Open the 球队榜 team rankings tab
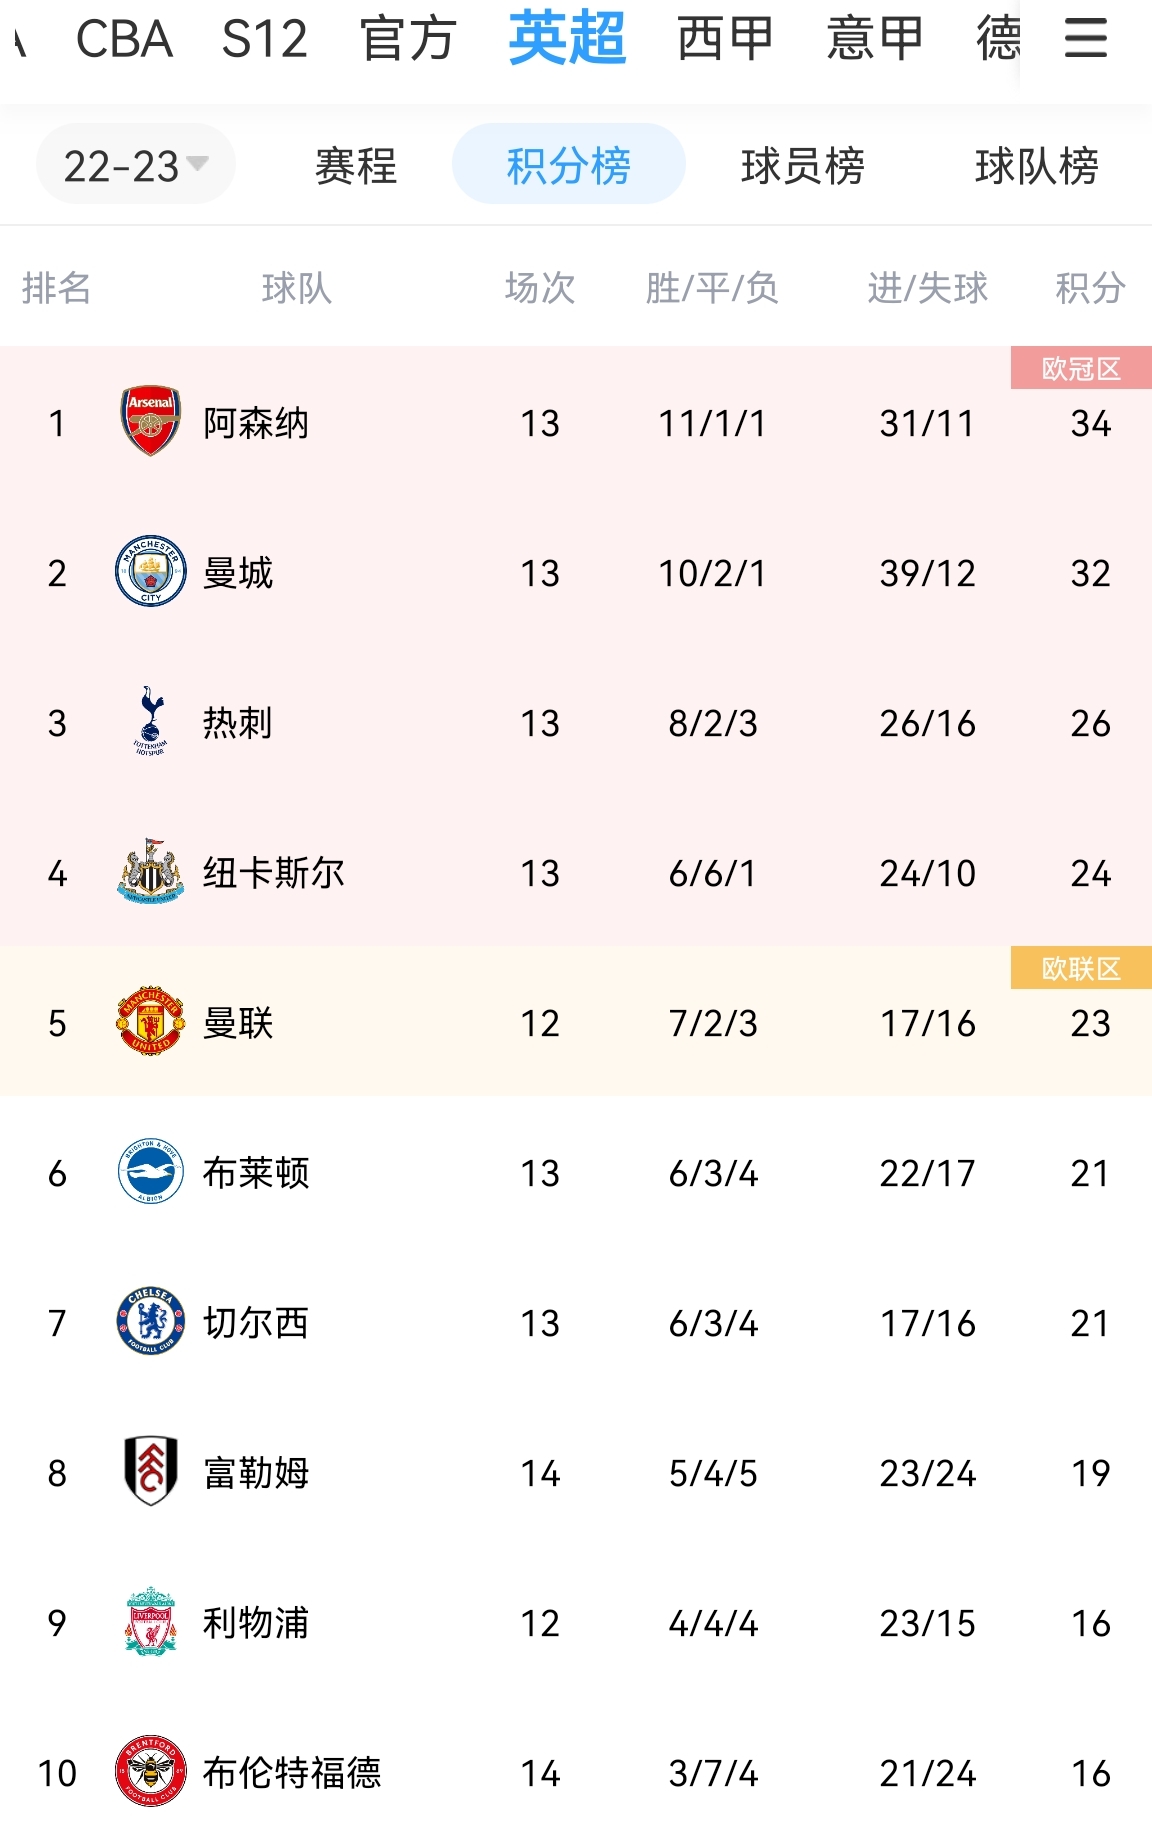This screenshot has width=1152, height=1828. click(1037, 165)
